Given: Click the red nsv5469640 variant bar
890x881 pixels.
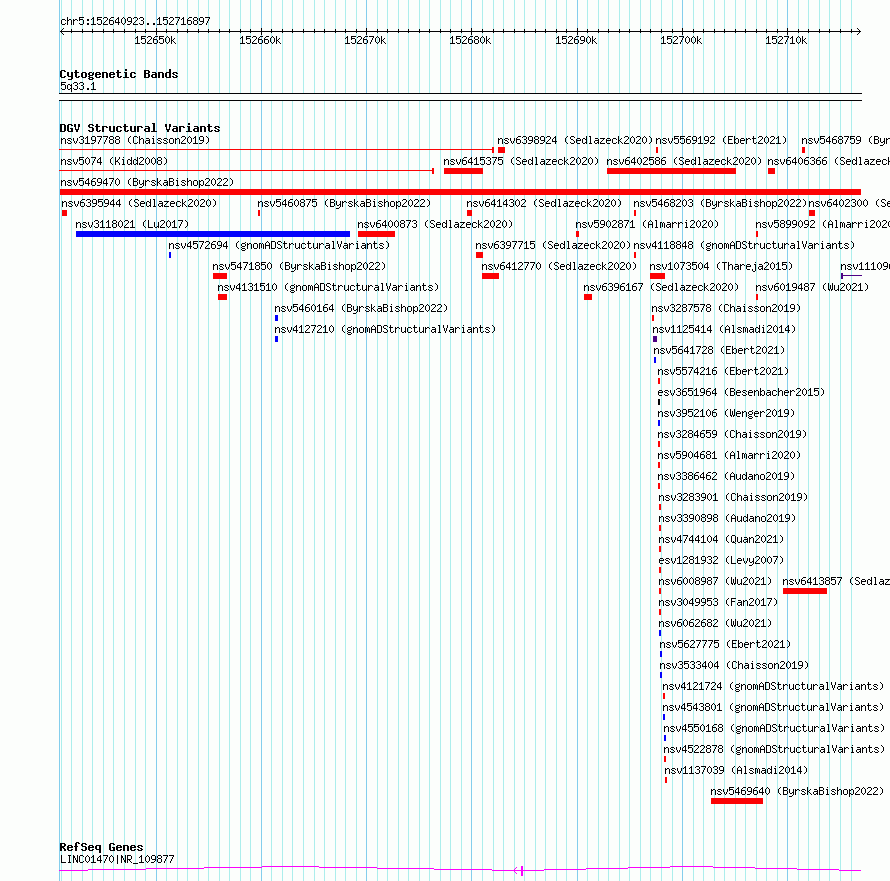Looking at the screenshot, I should tap(737, 801).
